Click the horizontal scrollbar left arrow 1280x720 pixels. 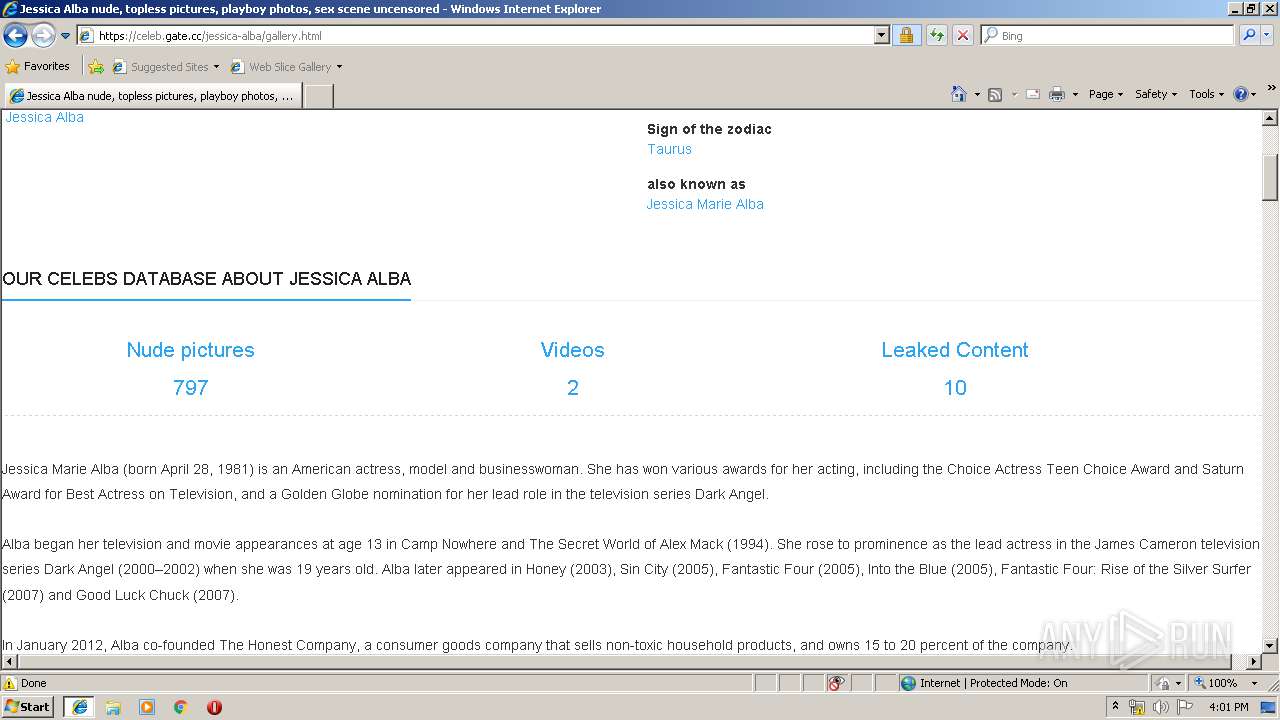pos(9,661)
